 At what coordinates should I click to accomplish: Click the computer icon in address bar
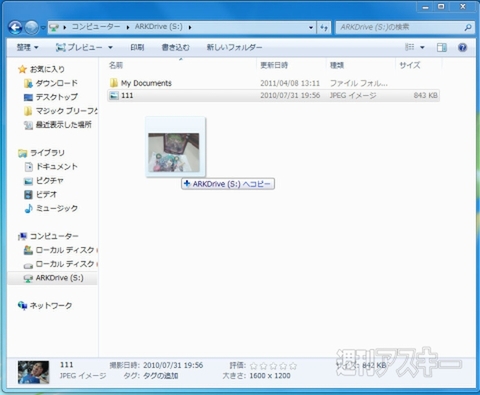click(x=54, y=27)
